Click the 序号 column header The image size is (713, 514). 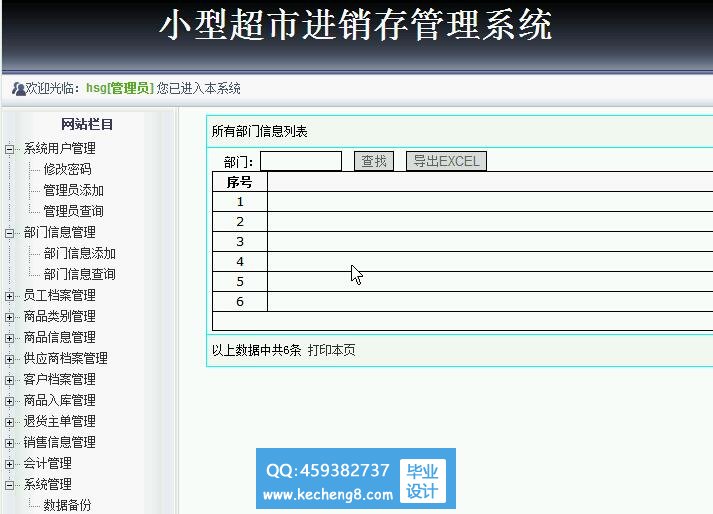pyautogui.click(x=240, y=182)
